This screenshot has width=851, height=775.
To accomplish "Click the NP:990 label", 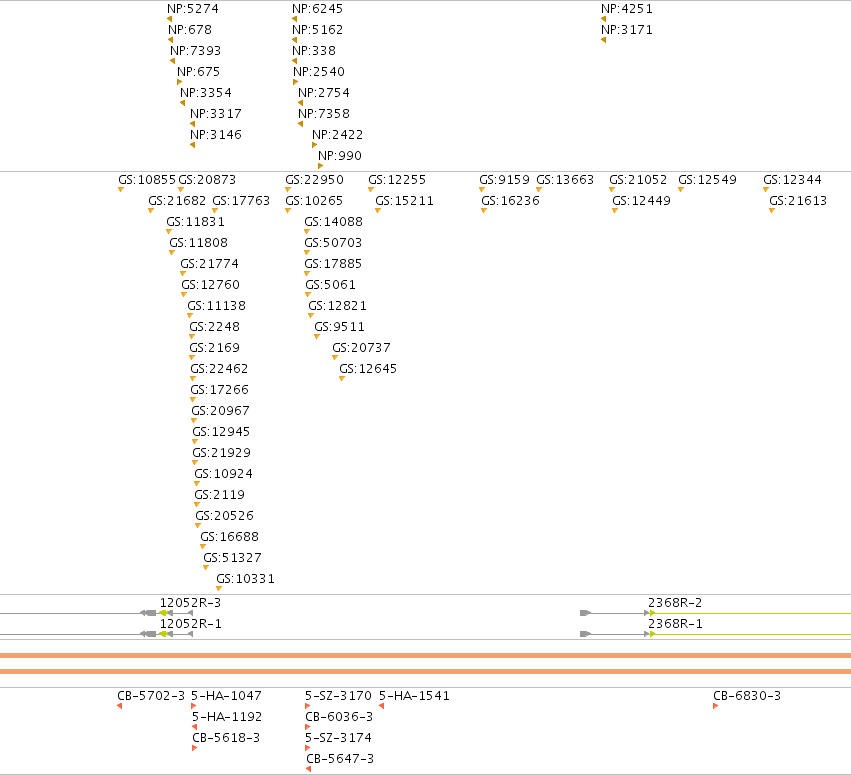I will click(340, 156).
